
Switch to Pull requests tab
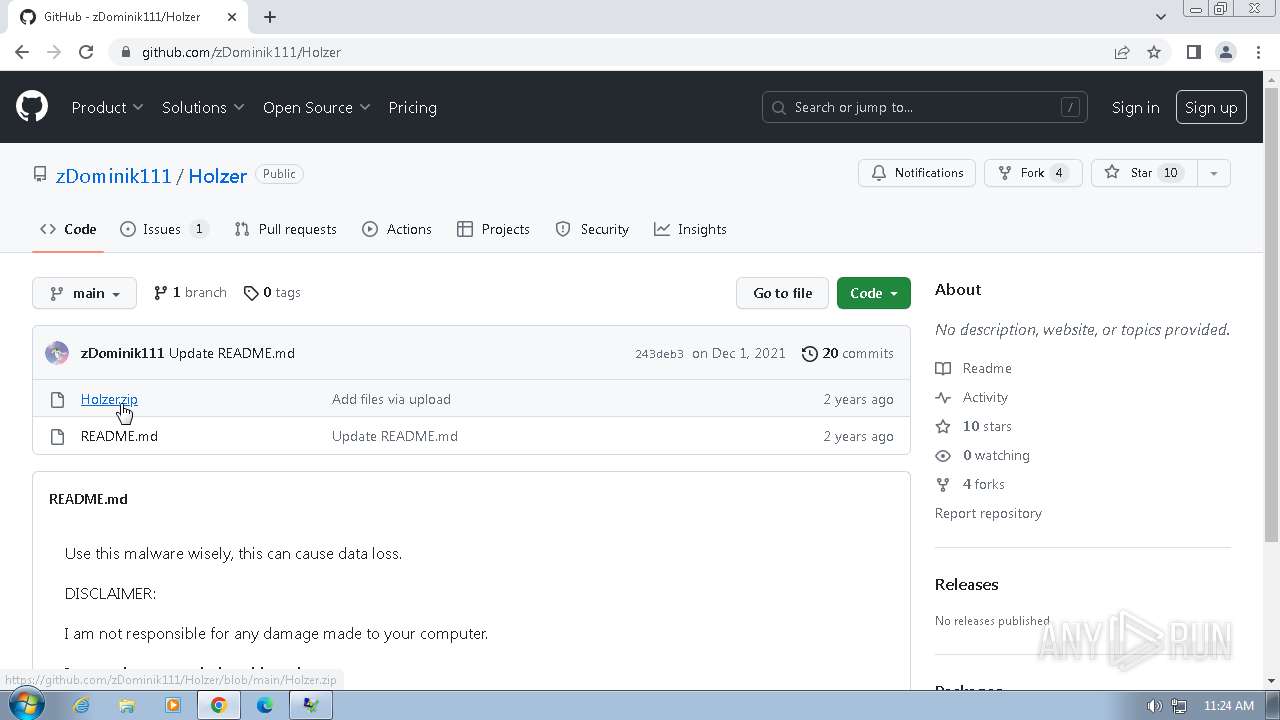click(285, 229)
